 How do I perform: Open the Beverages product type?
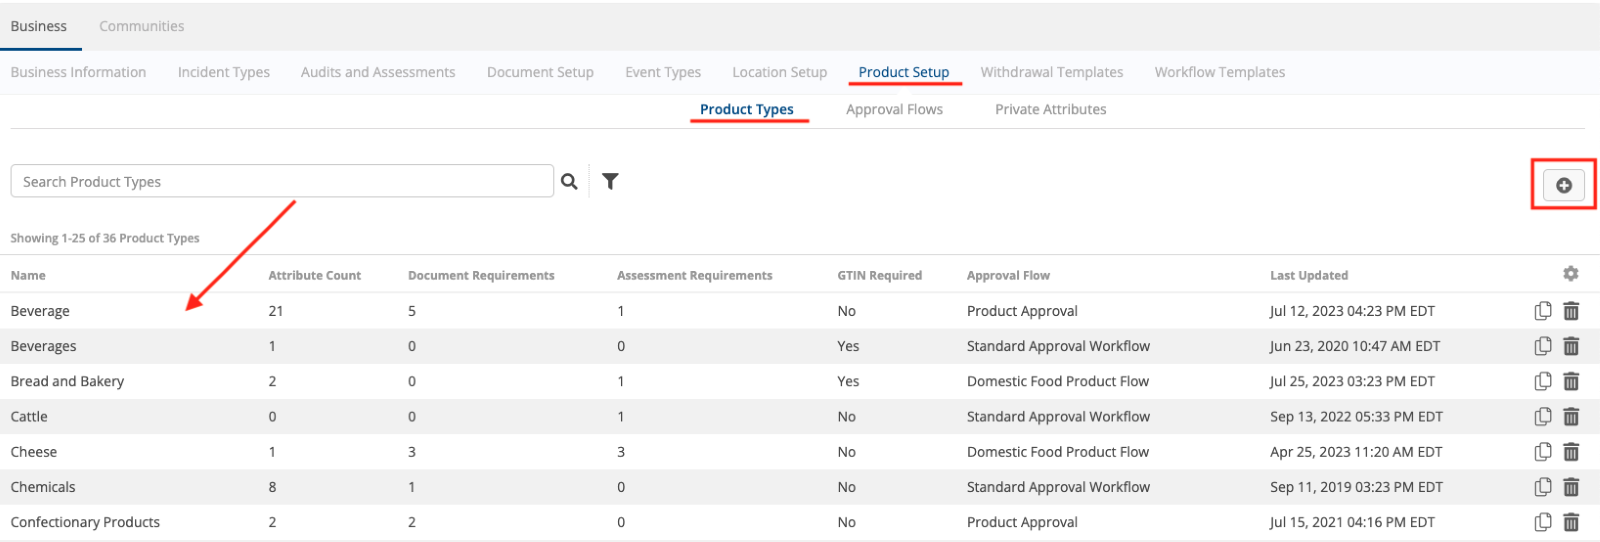[43, 346]
